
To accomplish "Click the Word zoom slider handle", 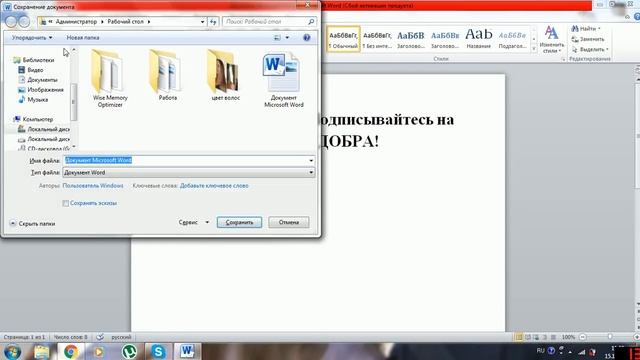I will tap(610, 337).
